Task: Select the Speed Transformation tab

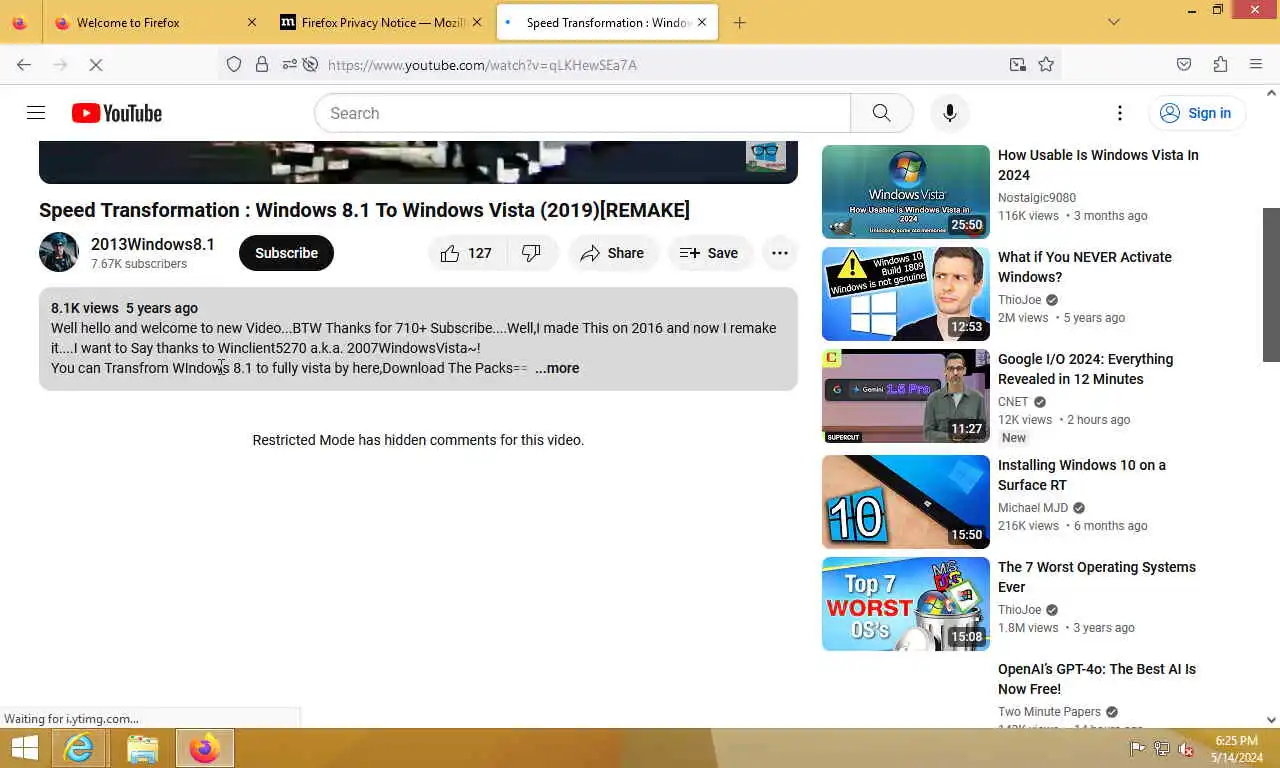Action: click(x=607, y=22)
